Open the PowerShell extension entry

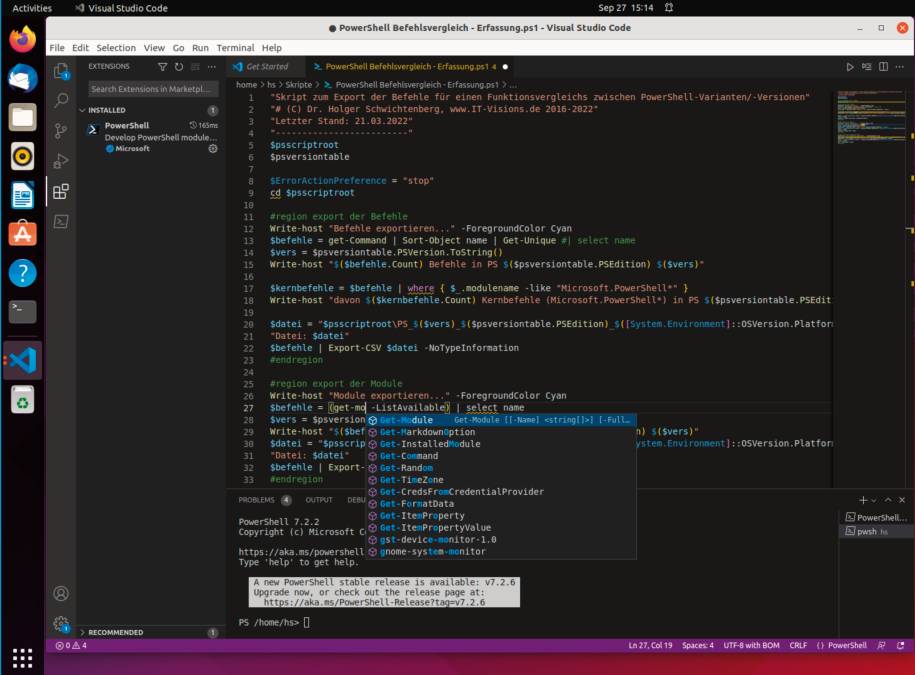tap(152, 137)
